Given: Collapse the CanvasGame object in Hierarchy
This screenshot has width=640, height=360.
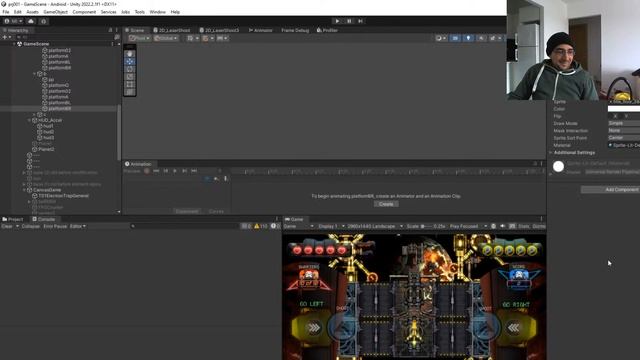Looking at the screenshot, I should [24, 190].
